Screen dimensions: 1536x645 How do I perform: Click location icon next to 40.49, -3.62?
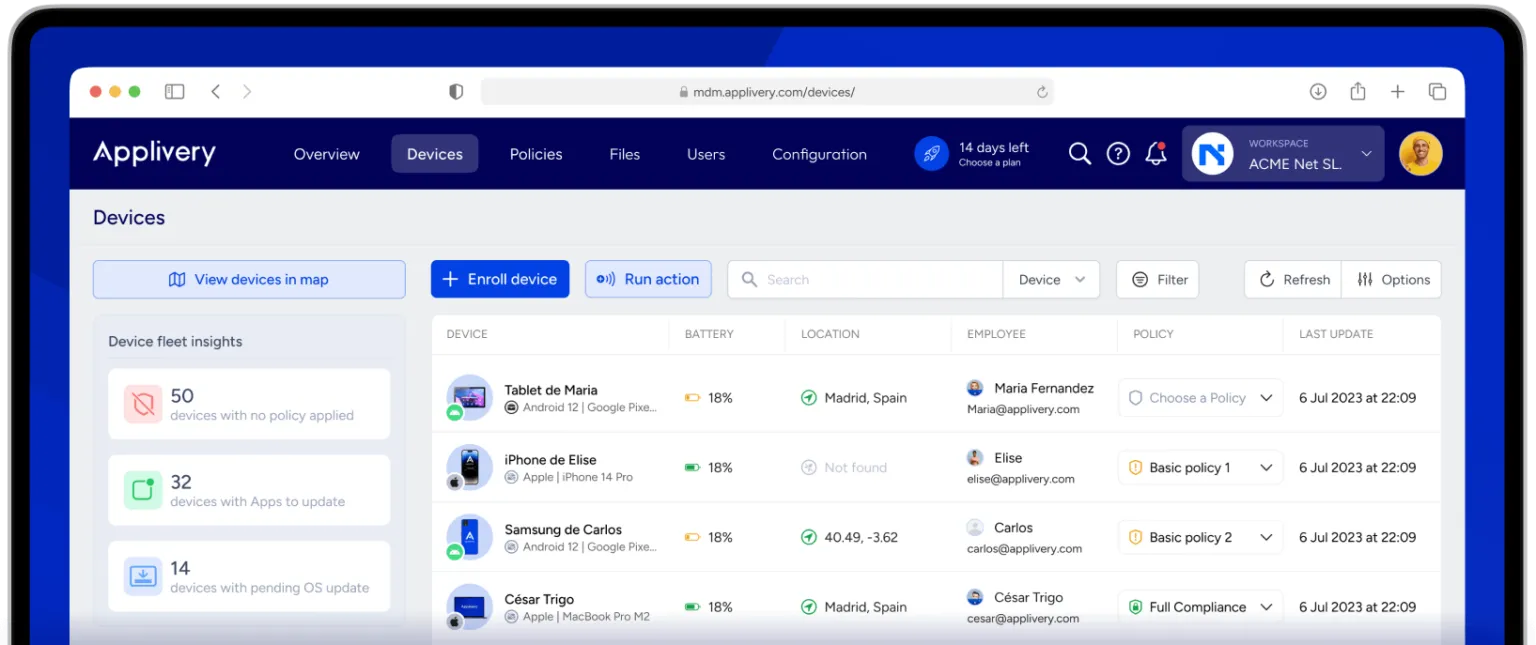pyautogui.click(x=809, y=537)
